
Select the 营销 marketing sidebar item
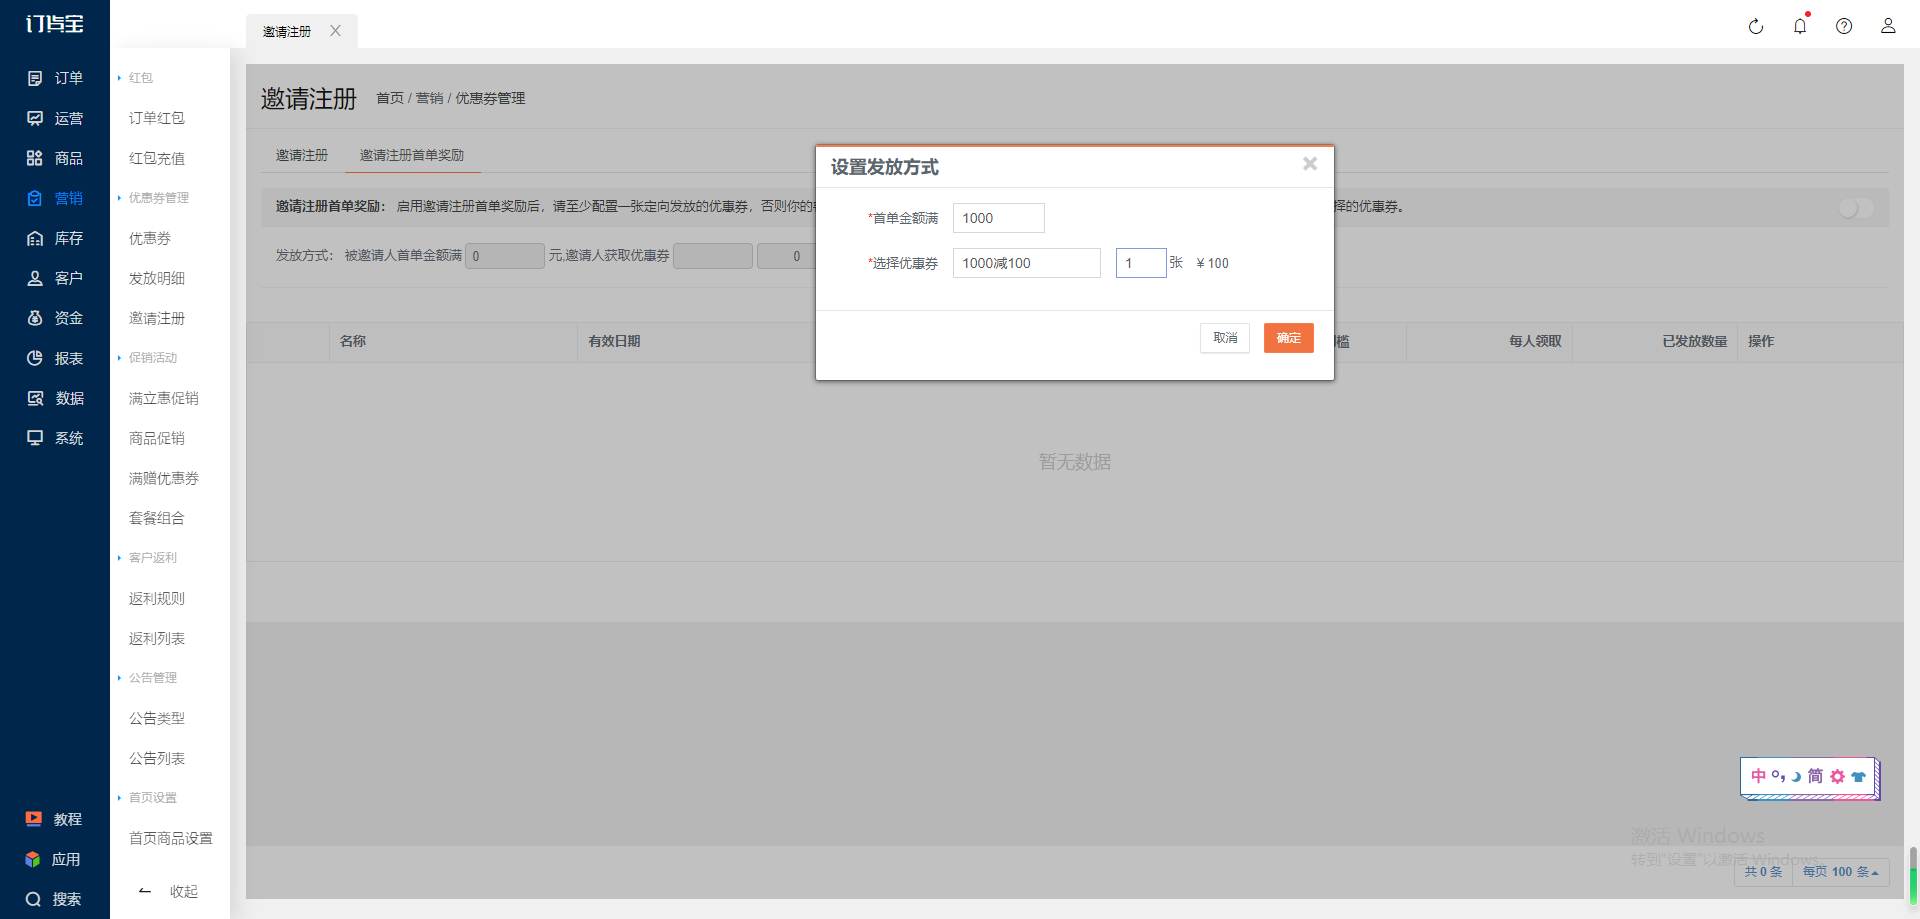coord(55,198)
